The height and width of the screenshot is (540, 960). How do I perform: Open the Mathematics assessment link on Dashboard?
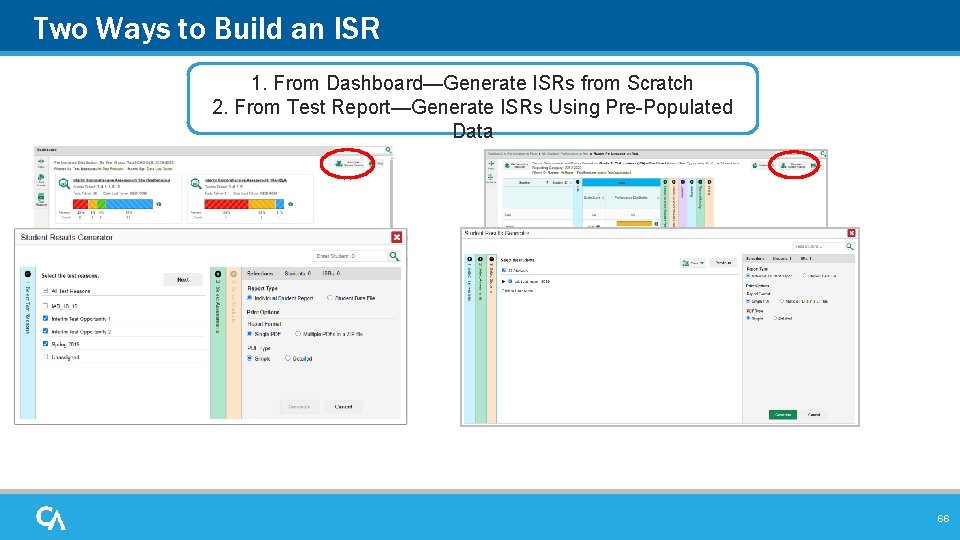(121, 180)
